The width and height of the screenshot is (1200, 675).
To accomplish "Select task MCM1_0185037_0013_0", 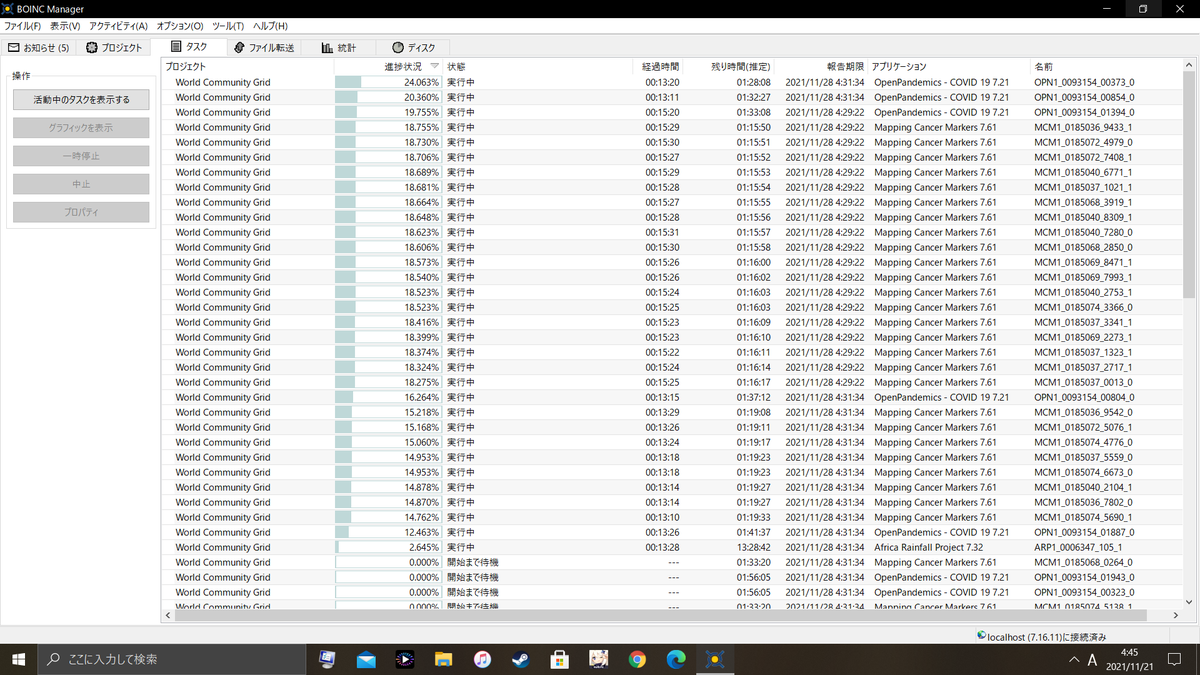I will pyautogui.click(x=1083, y=382).
